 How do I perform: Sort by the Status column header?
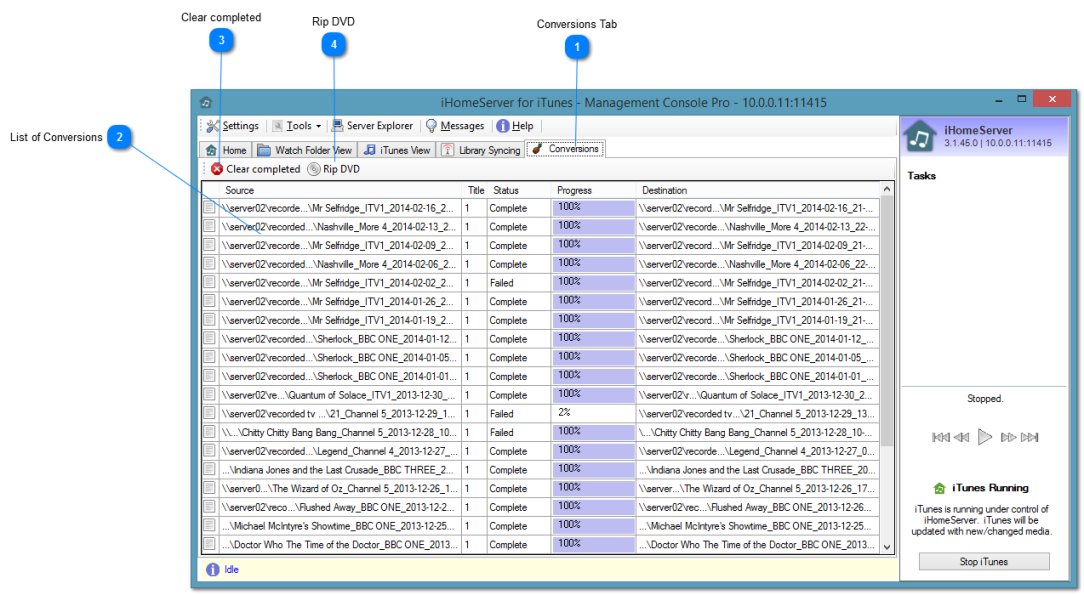pyautogui.click(x=519, y=190)
